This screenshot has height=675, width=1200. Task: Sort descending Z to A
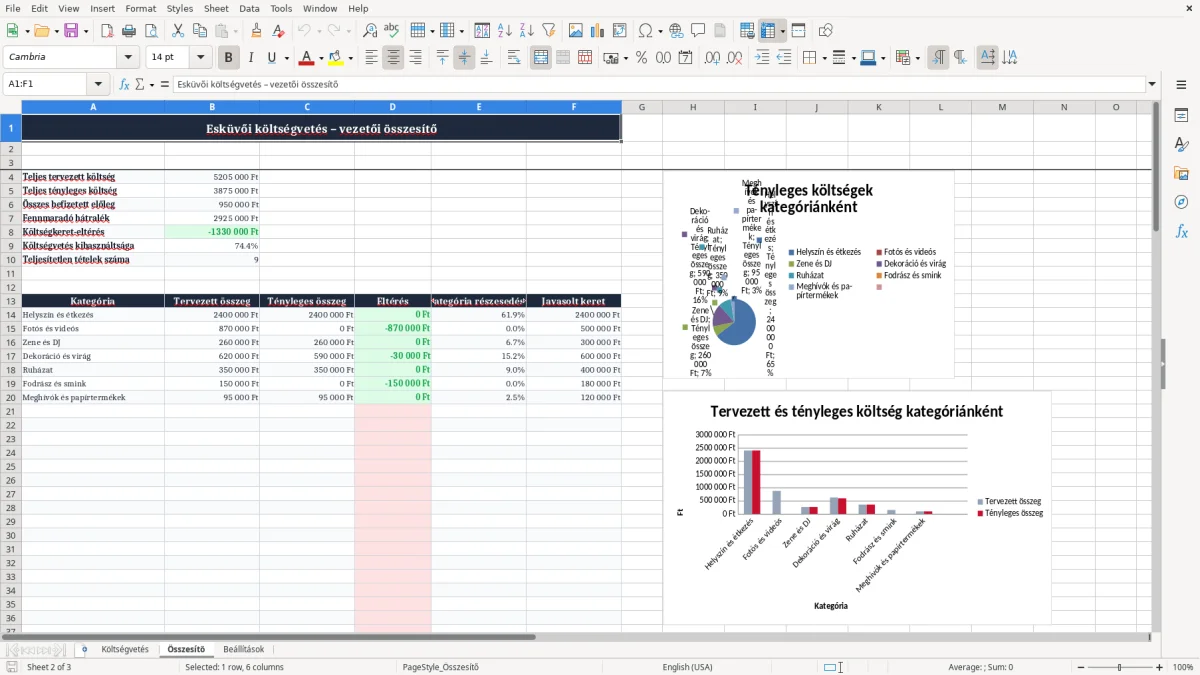(x=526, y=31)
